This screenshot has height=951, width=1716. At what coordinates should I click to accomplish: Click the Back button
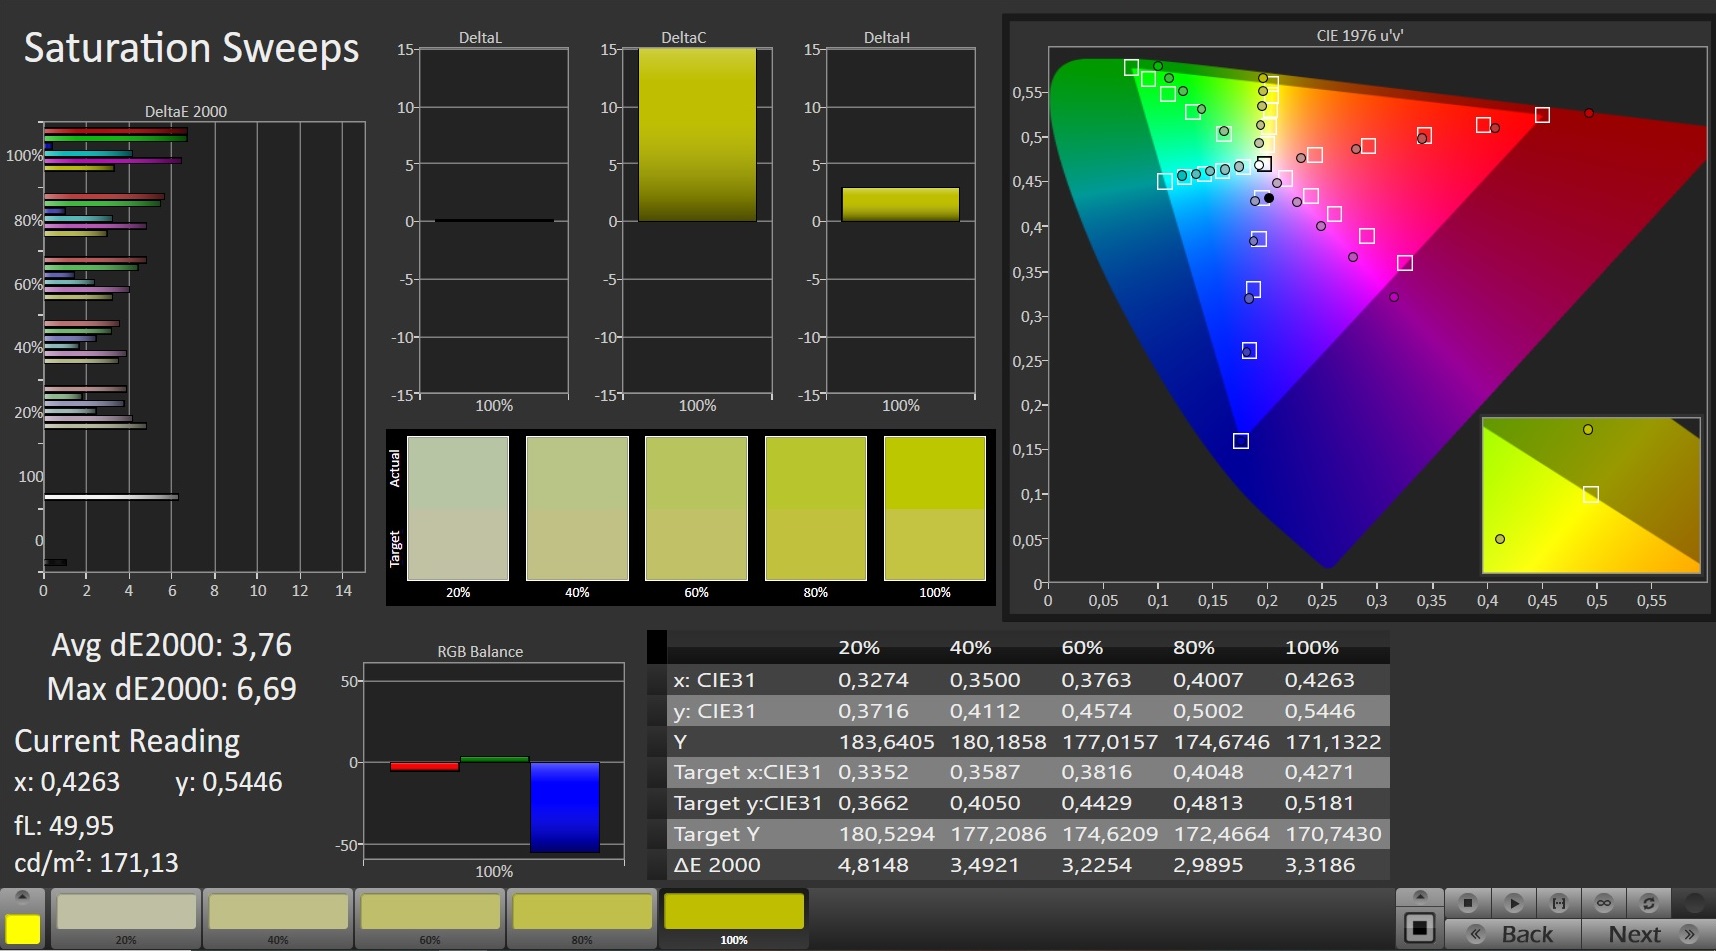tap(1515, 934)
